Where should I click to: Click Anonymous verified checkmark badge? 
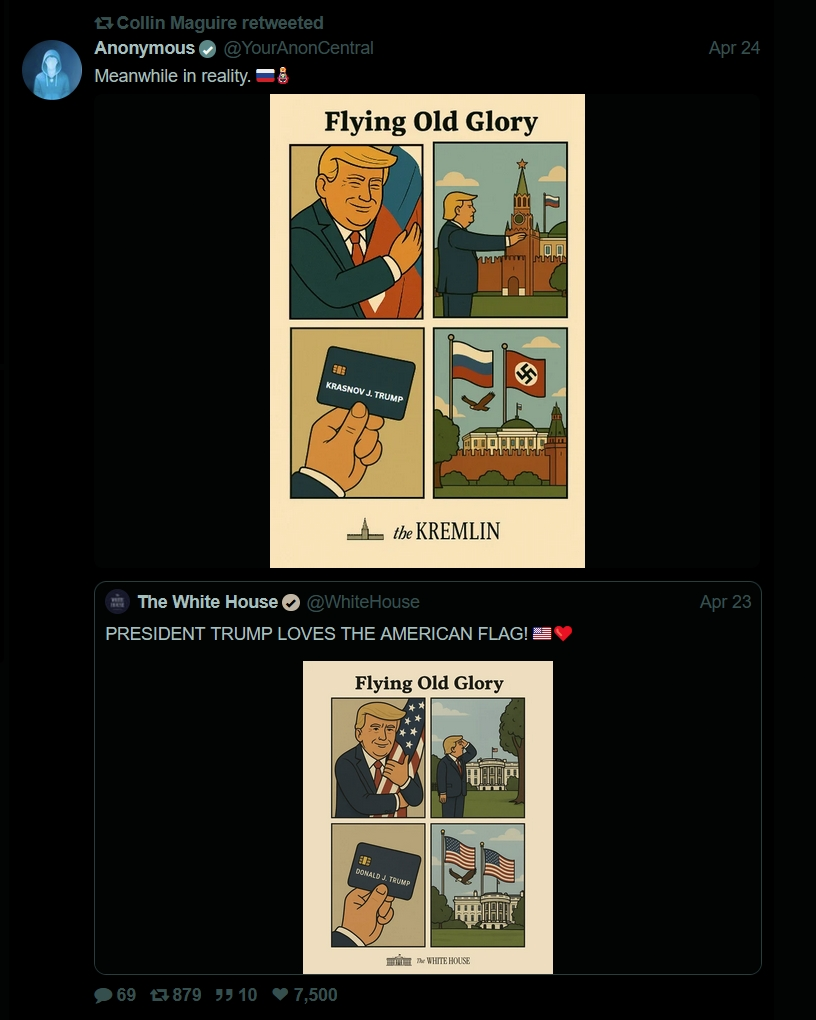pyautogui.click(x=208, y=49)
